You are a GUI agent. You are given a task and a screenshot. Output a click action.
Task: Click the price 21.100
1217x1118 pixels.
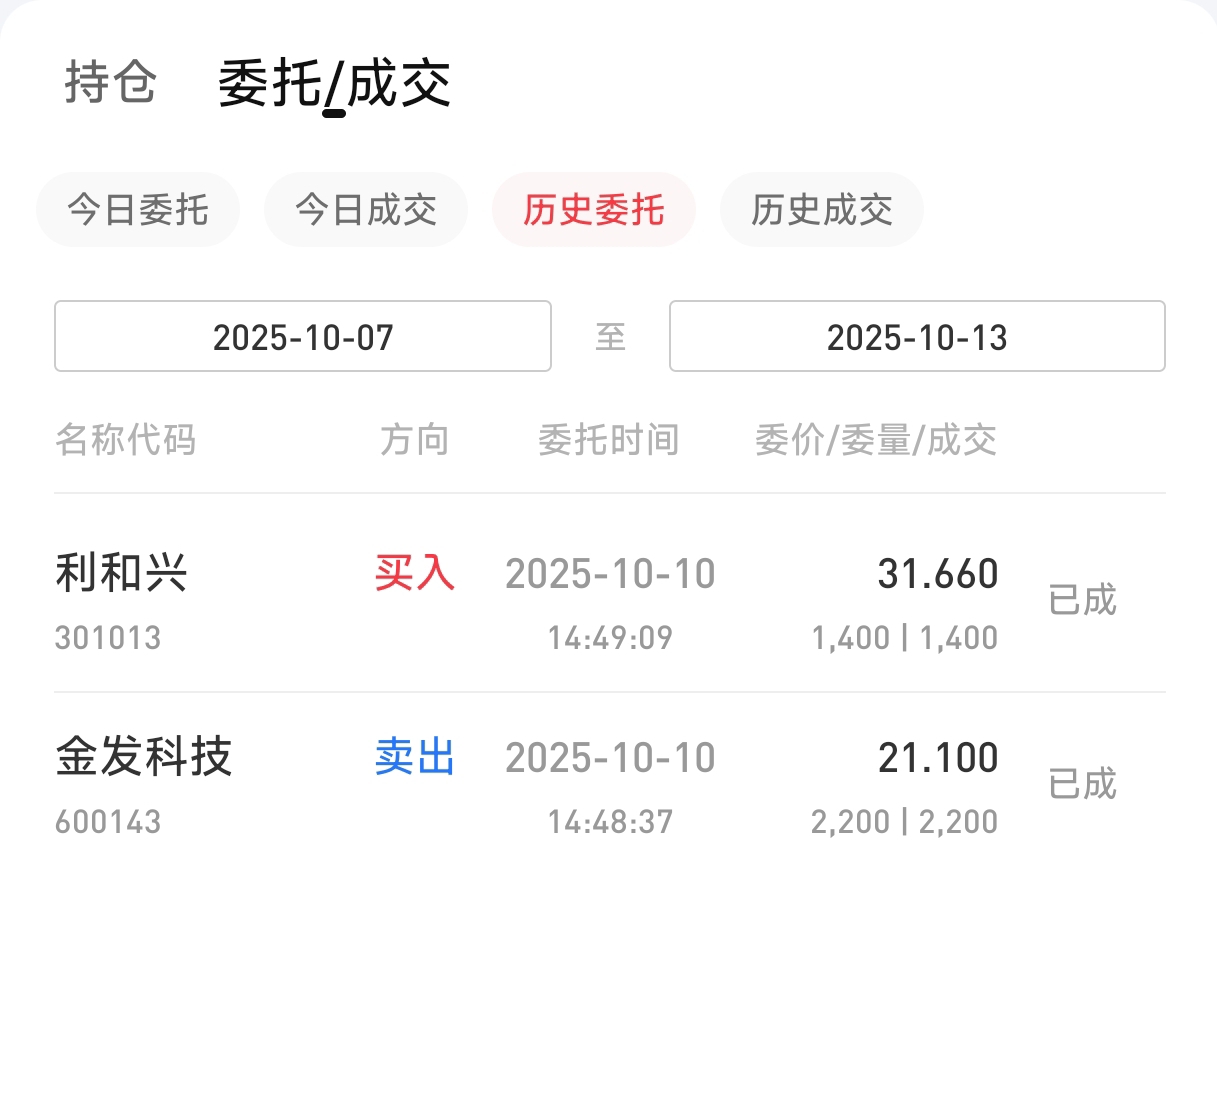(938, 758)
